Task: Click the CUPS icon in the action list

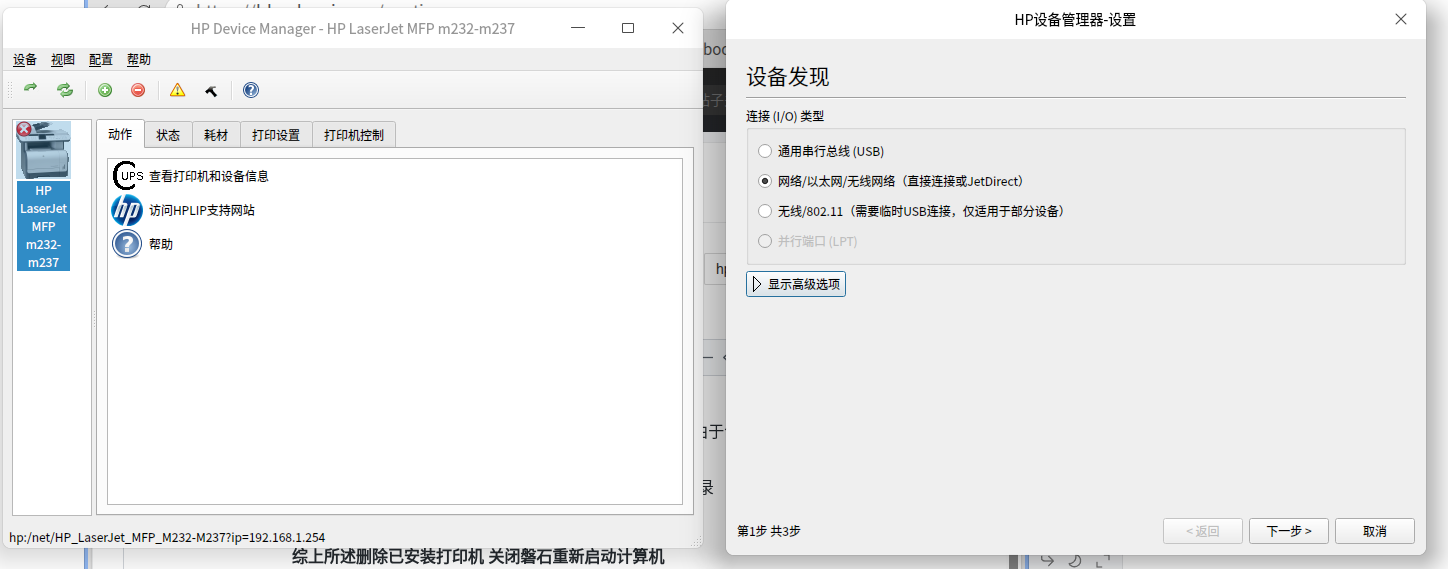Action: pos(128,175)
